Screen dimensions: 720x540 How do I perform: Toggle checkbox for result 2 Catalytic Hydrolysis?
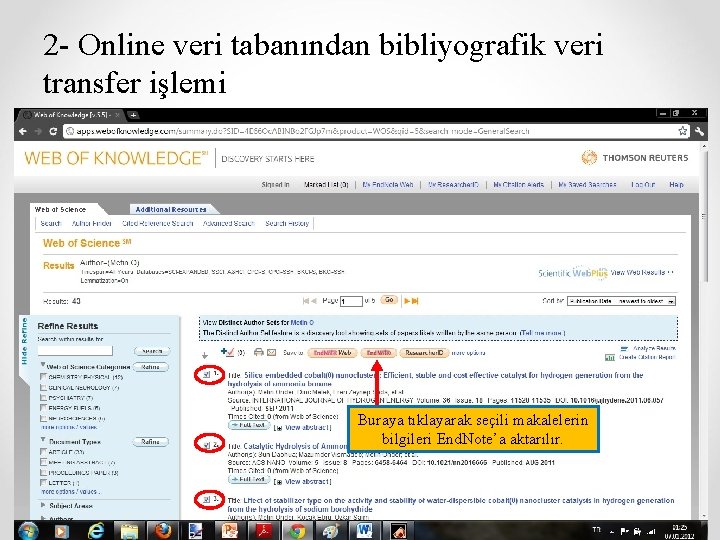pyautogui.click(x=206, y=444)
